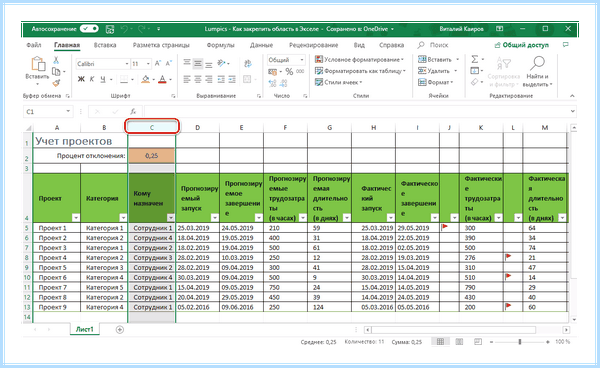
Task: Switch to the Рецензирование tab
Action: coord(313,45)
